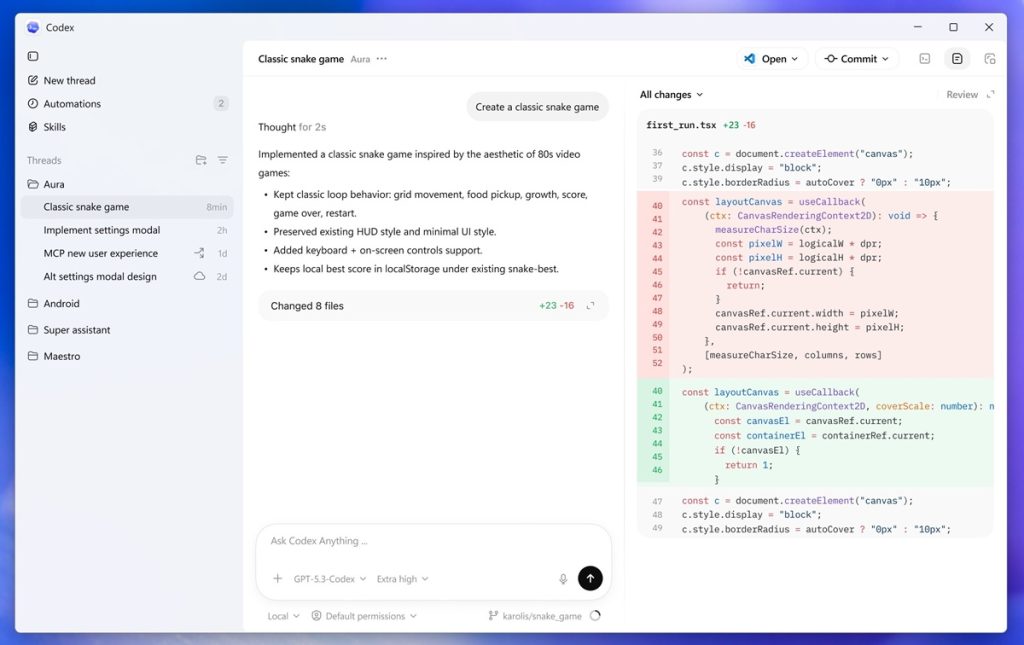The height and width of the screenshot is (645, 1024).
Task: Click the Commit button
Action: [x=856, y=59]
